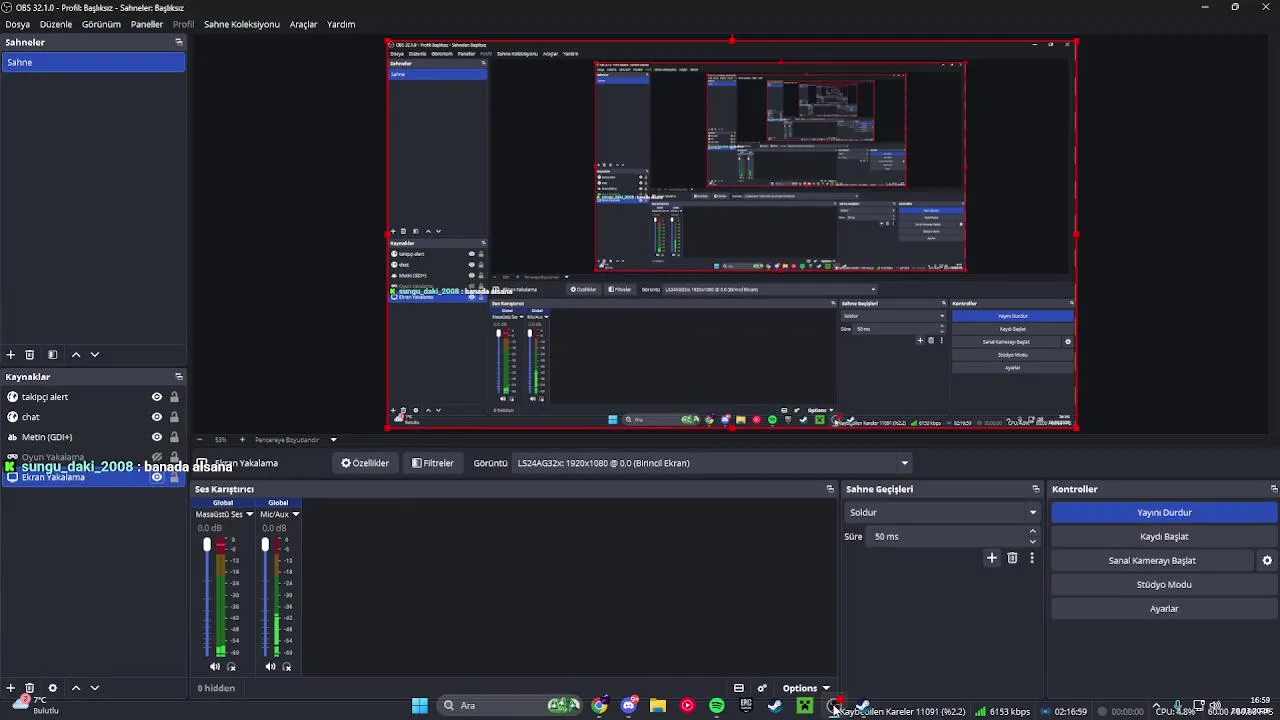Open advanced audio properties gears icon
The width and height of the screenshot is (1280, 720).
762,688
